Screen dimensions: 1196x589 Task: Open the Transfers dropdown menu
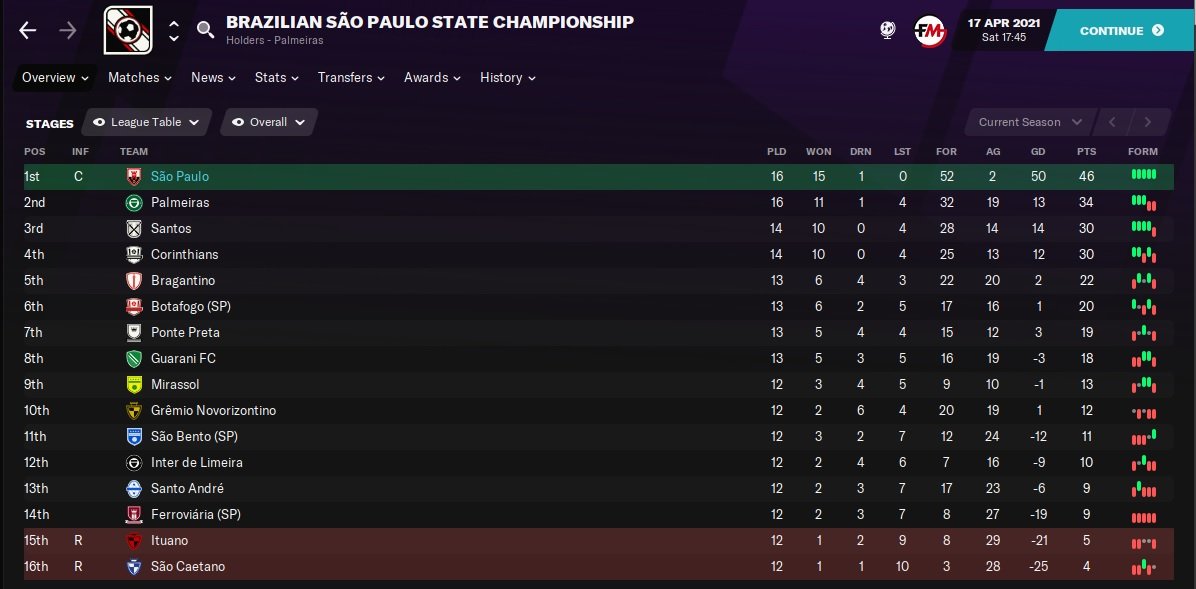pyautogui.click(x=351, y=78)
